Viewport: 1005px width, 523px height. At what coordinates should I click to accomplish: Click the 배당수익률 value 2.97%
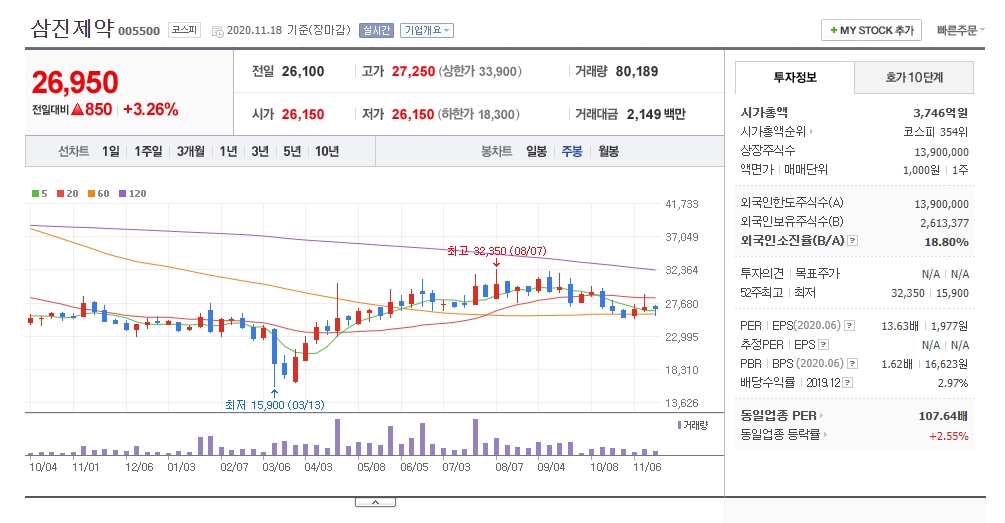pos(952,383)
